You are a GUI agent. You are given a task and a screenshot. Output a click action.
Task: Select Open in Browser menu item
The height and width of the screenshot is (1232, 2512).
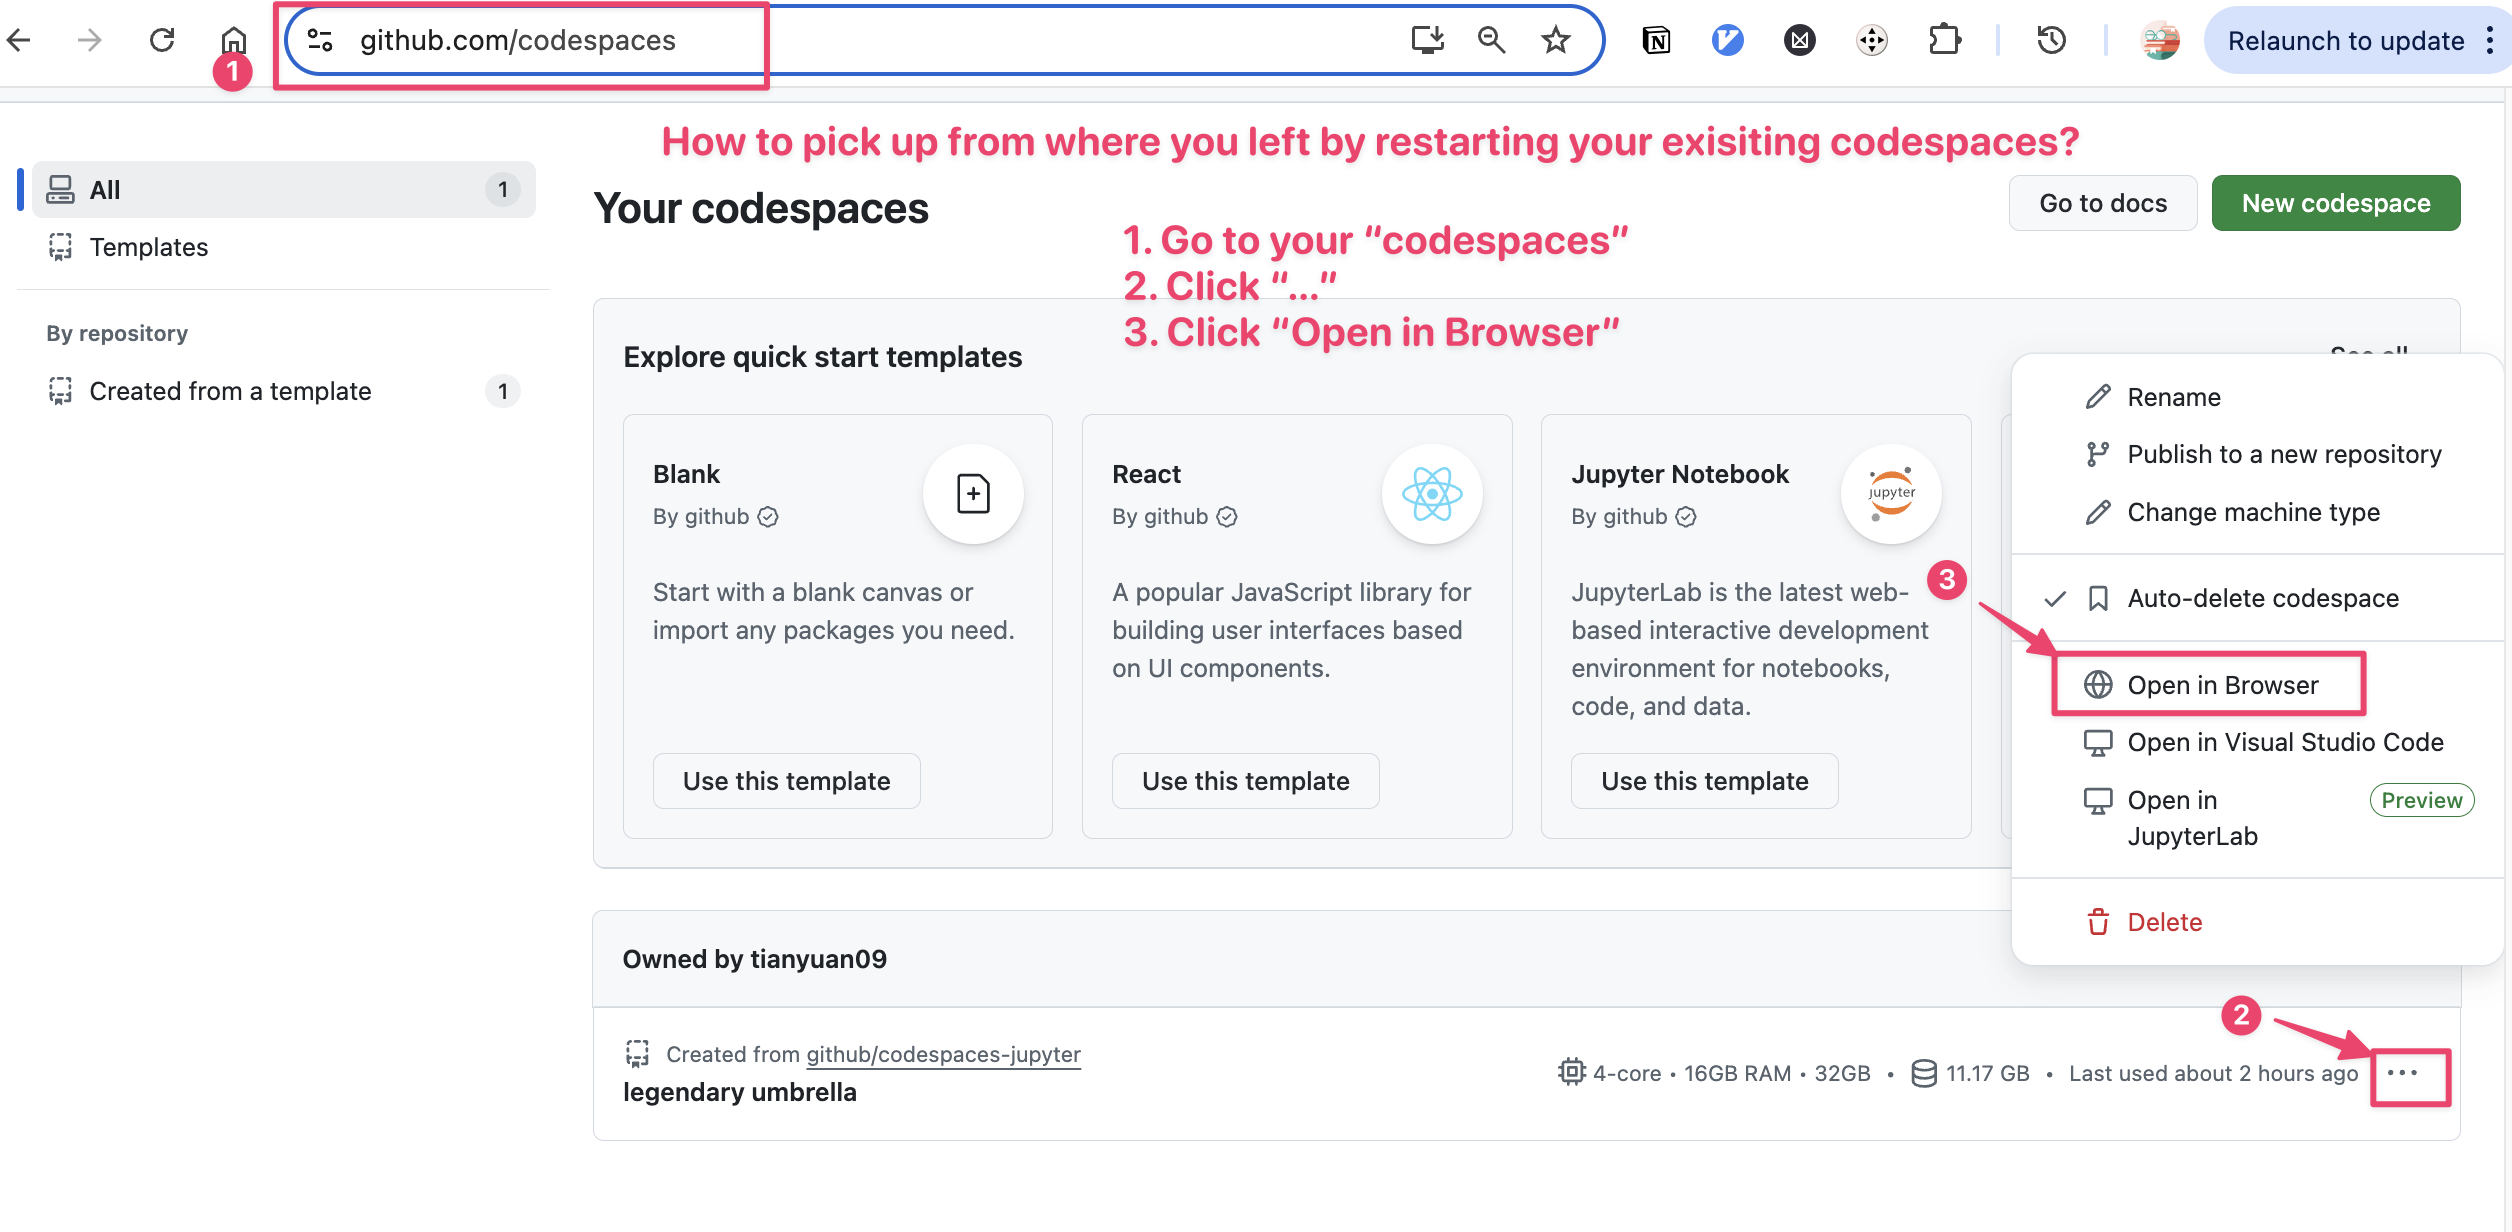(2222, 685)
